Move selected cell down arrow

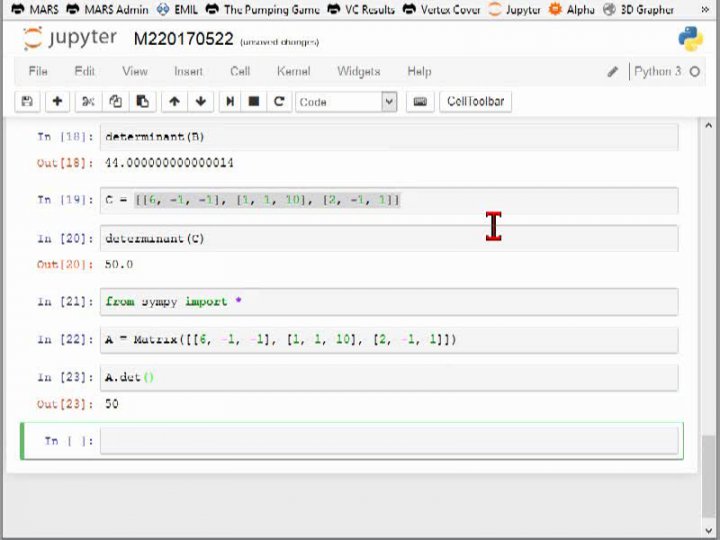tap(201, 101)
